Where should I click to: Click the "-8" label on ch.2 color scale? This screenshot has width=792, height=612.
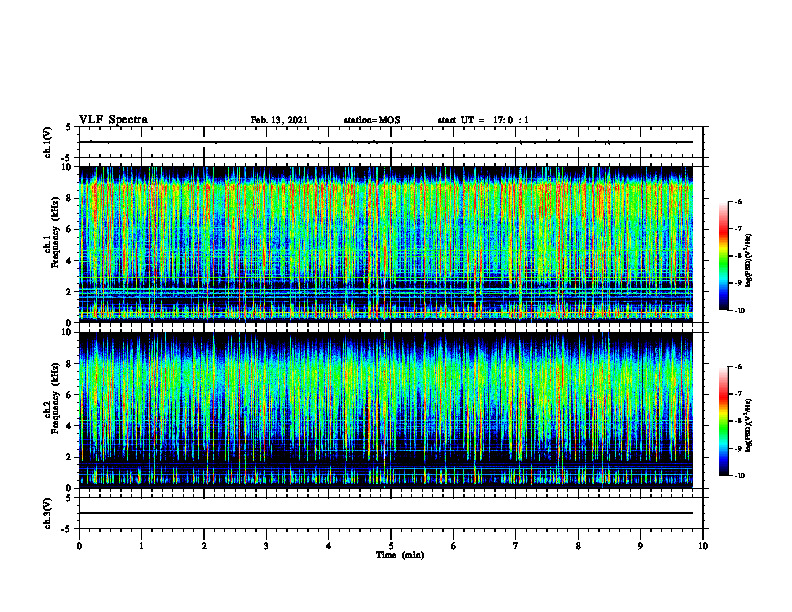point(738,421)
